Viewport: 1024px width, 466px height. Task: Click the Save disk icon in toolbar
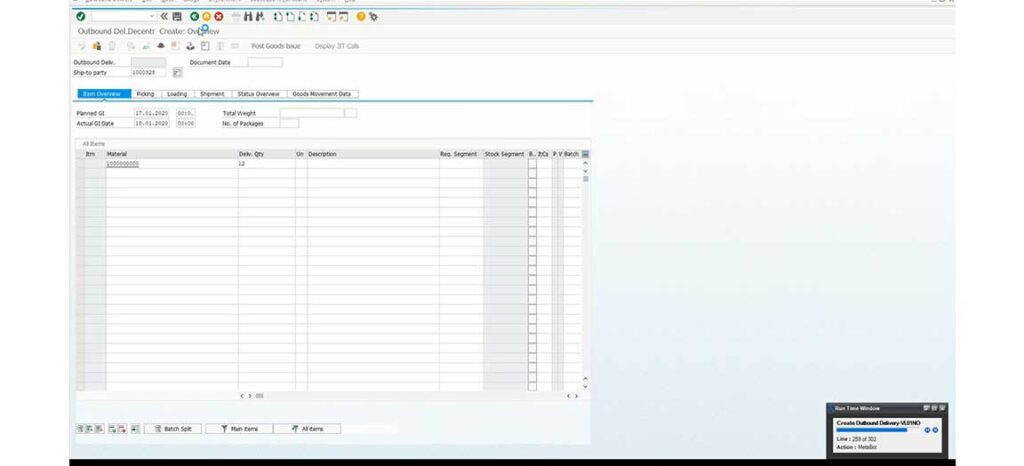[x=177, y=17]
